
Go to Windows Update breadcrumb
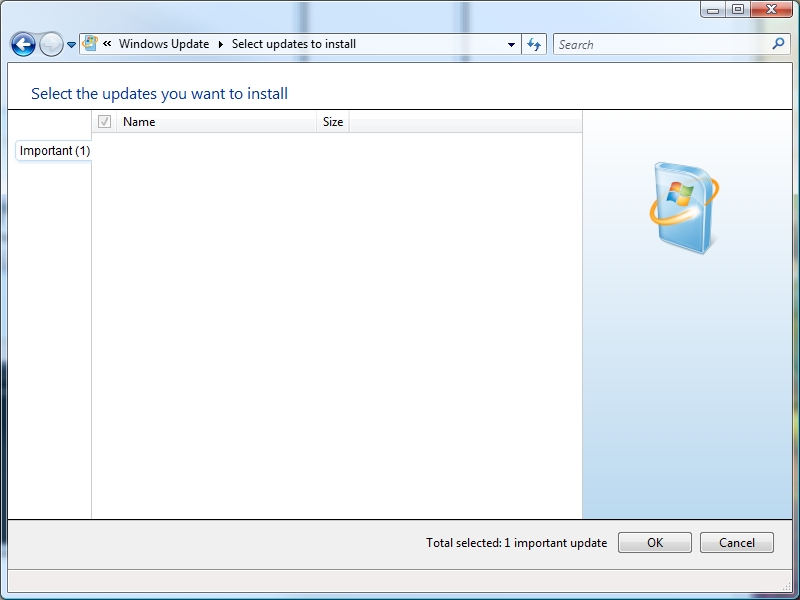pos(164,44)
